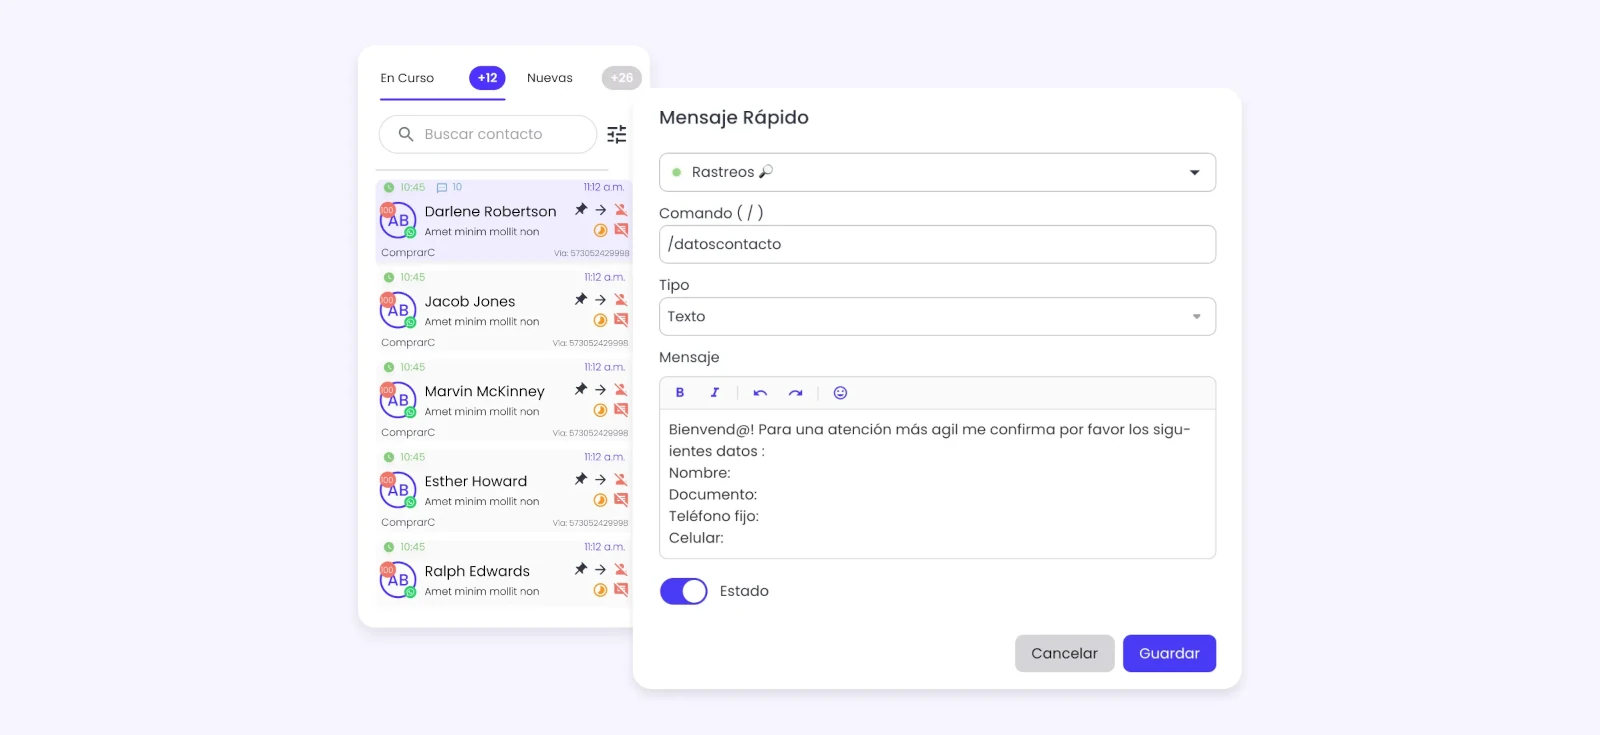
Task: Click the arrow icon on Marvin McKinney's row
Action: [601, 390]
